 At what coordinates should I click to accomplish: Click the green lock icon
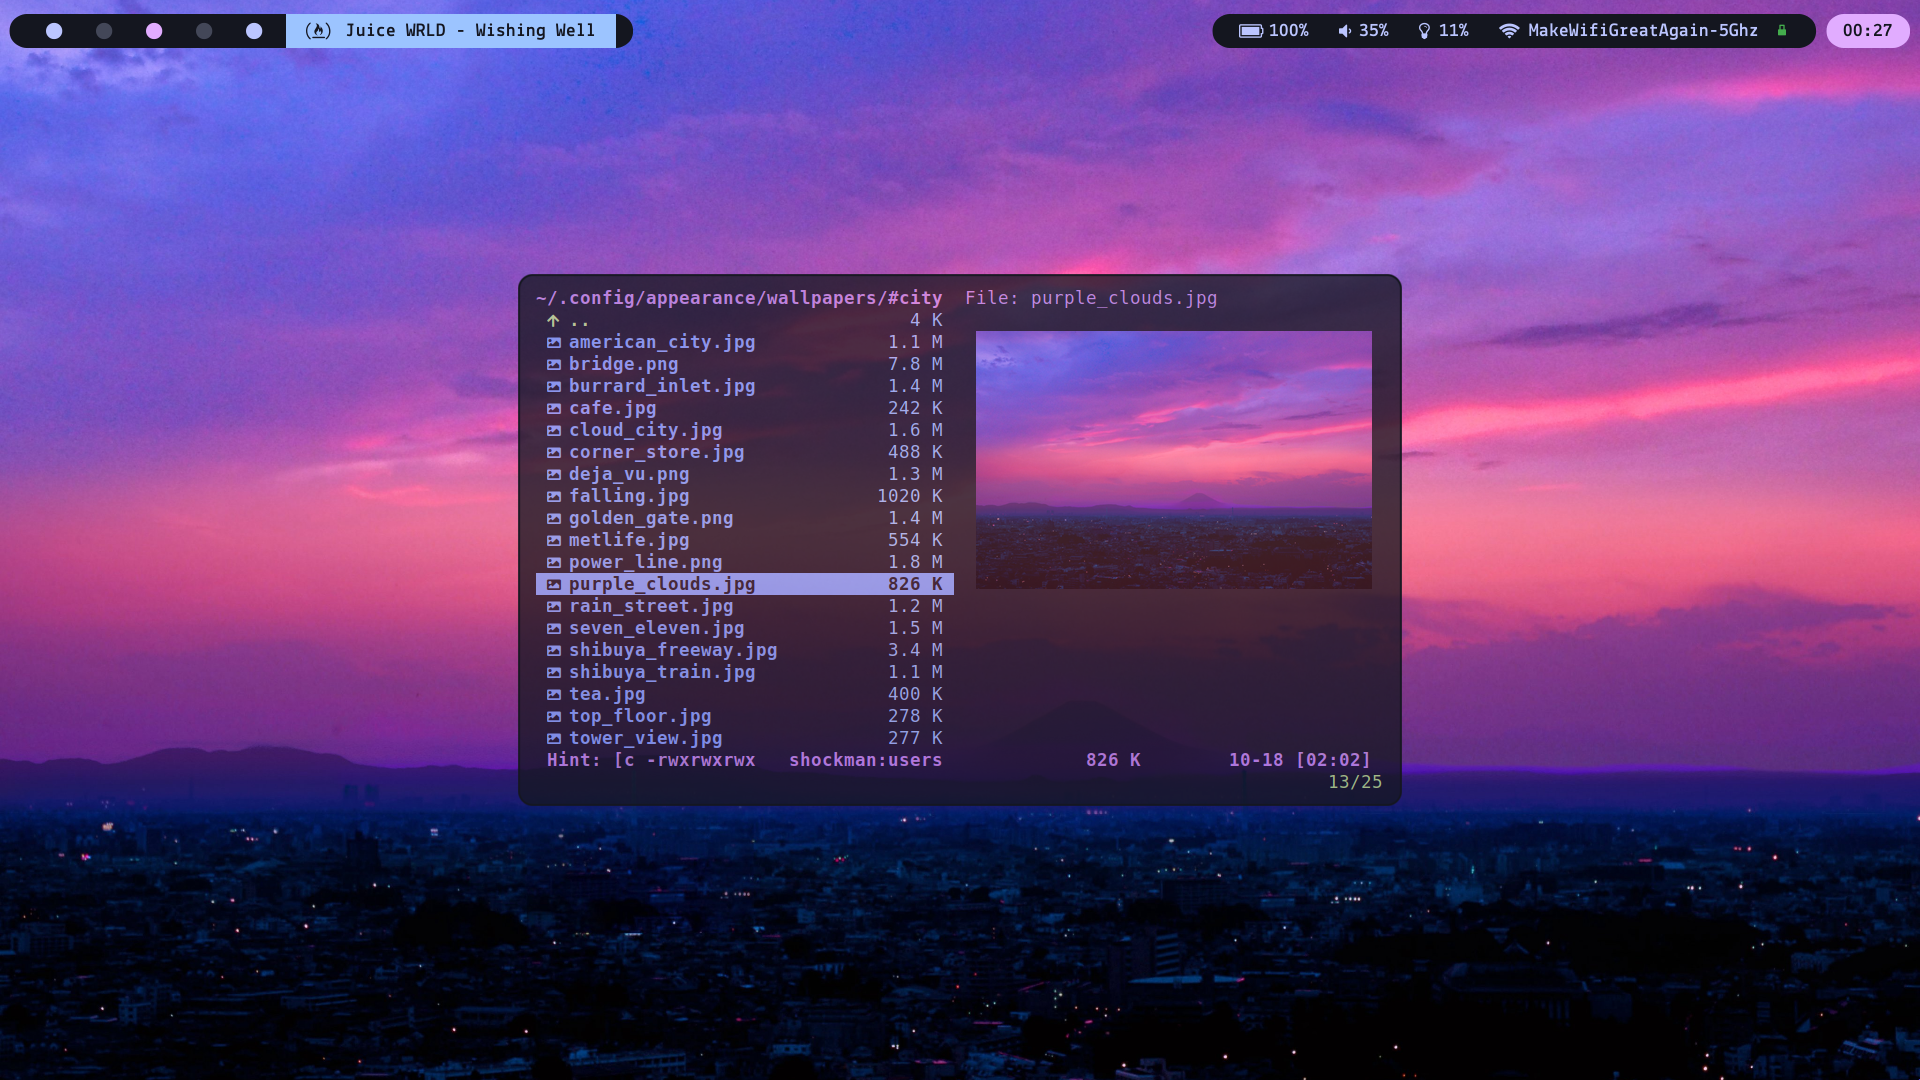[x=1782, y=30]
